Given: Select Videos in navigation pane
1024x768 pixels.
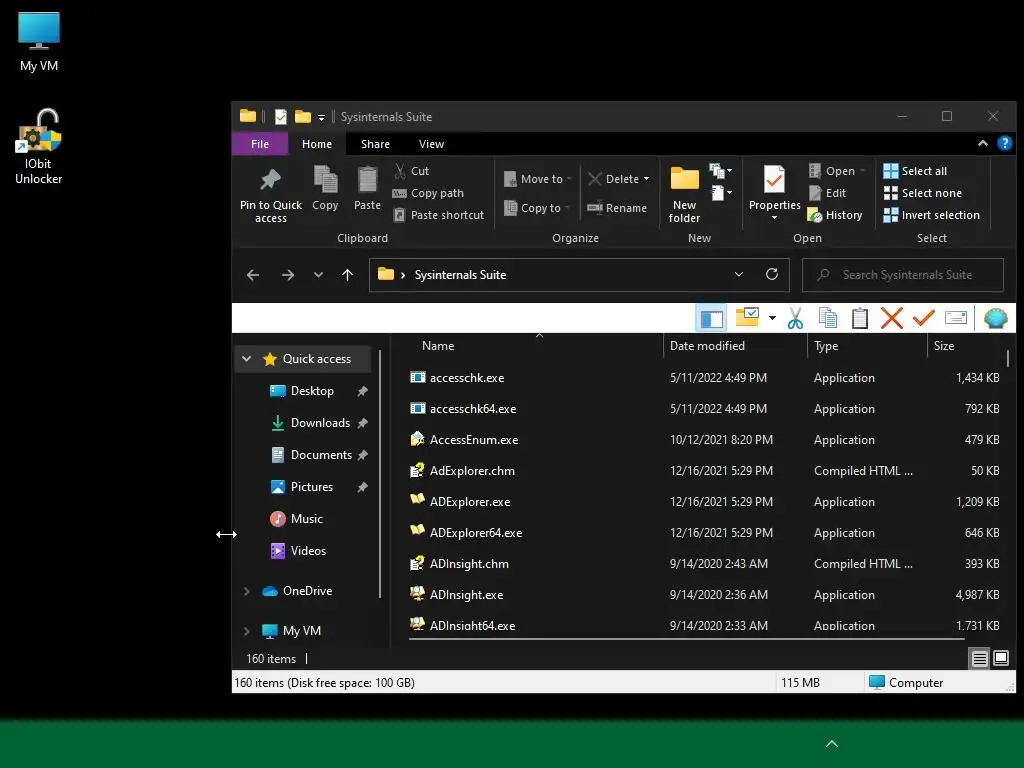Looking at the screenshot, I should 299,551.
